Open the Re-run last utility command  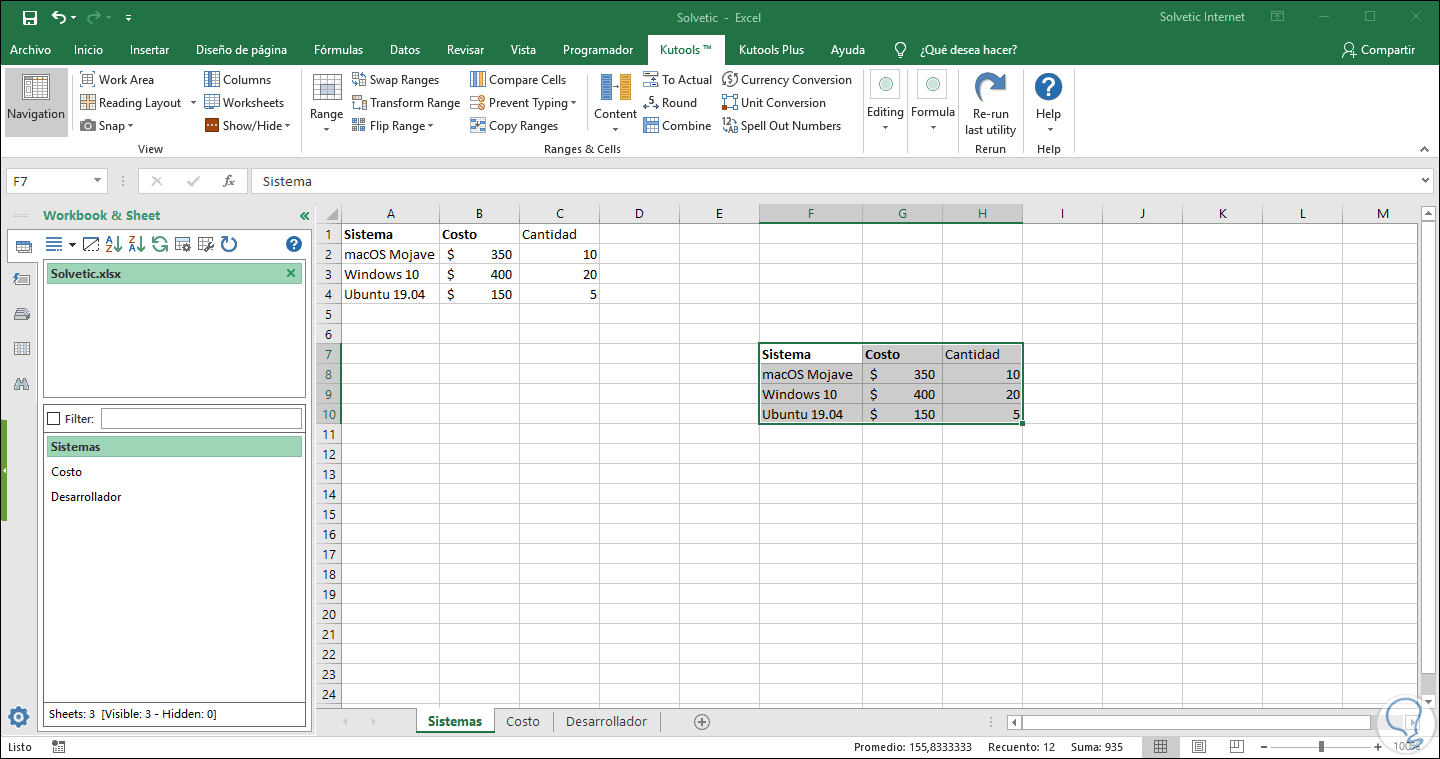pyautogui.click(x=989, y=102)
